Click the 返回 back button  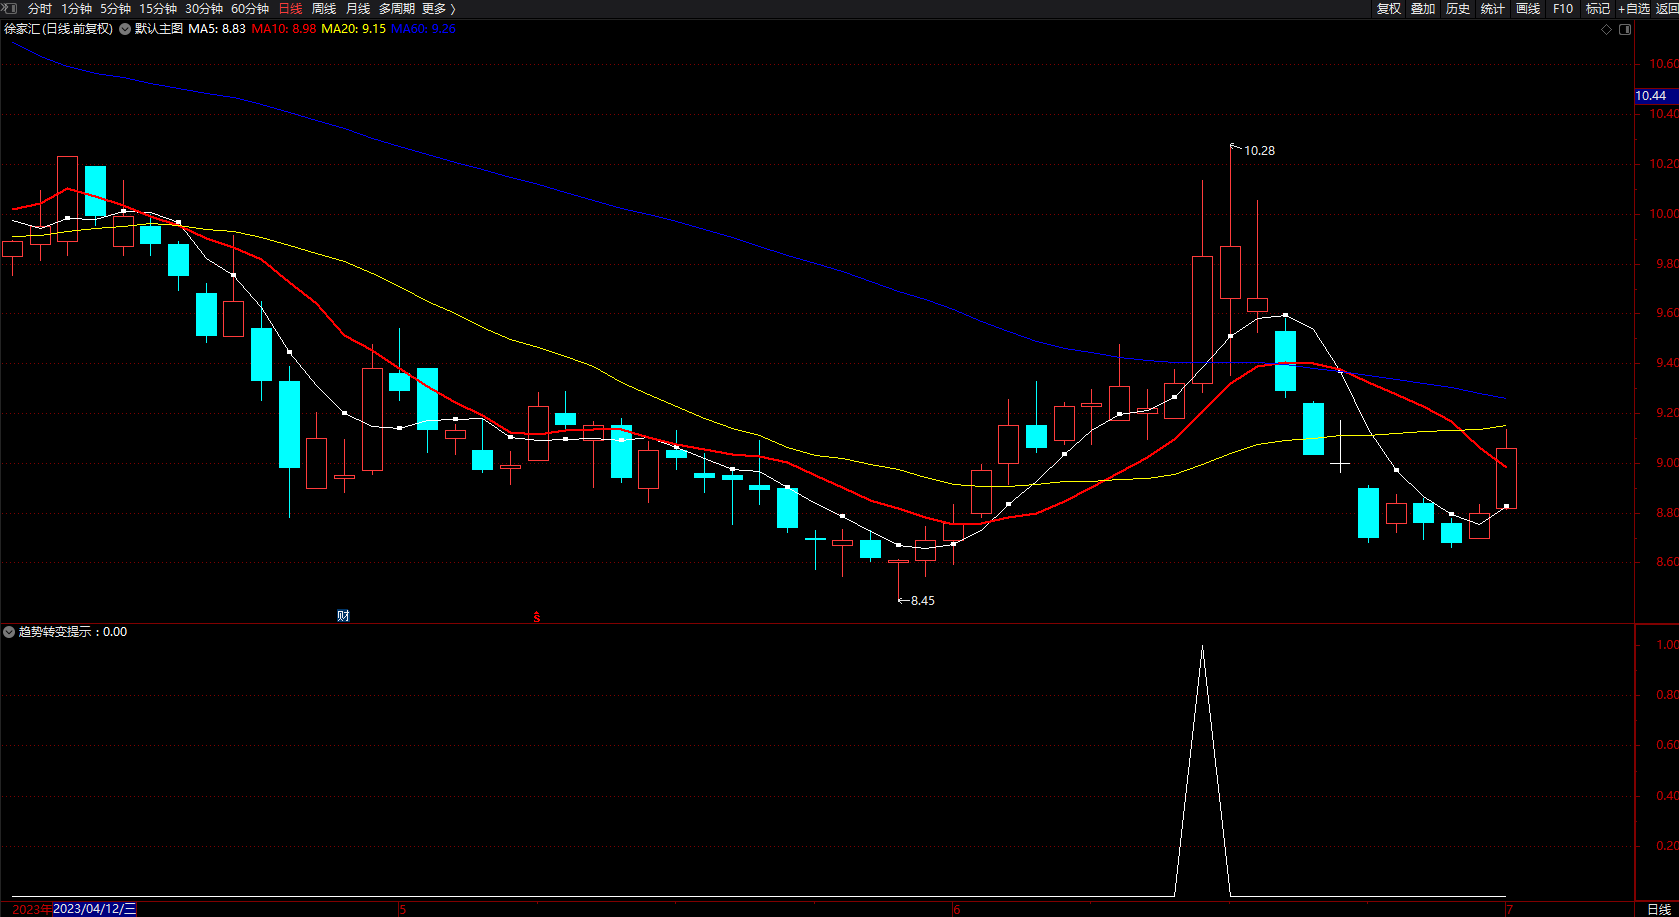click(1667, 8)
